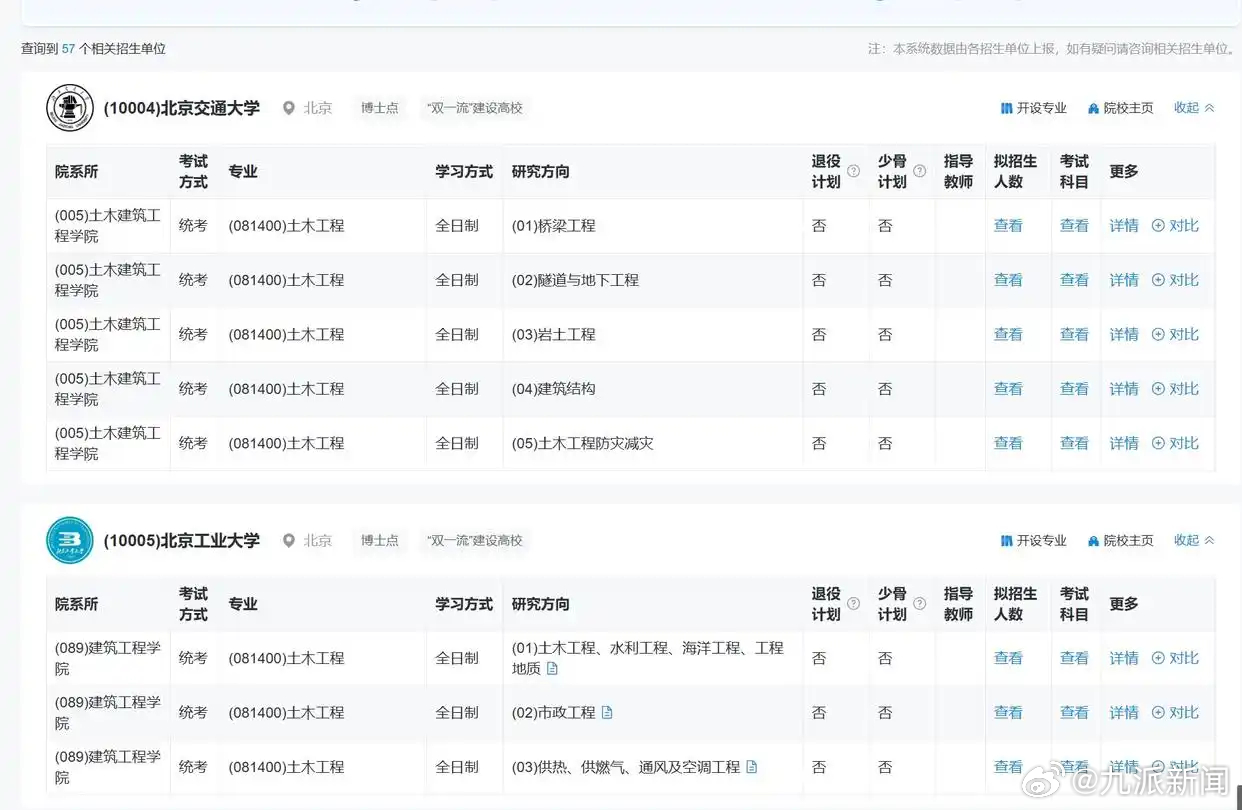Open 开设专业 for 北京交通大学
This screenshot has width=1242, height=810.
pyautogui.click(x=1033, y=108)
